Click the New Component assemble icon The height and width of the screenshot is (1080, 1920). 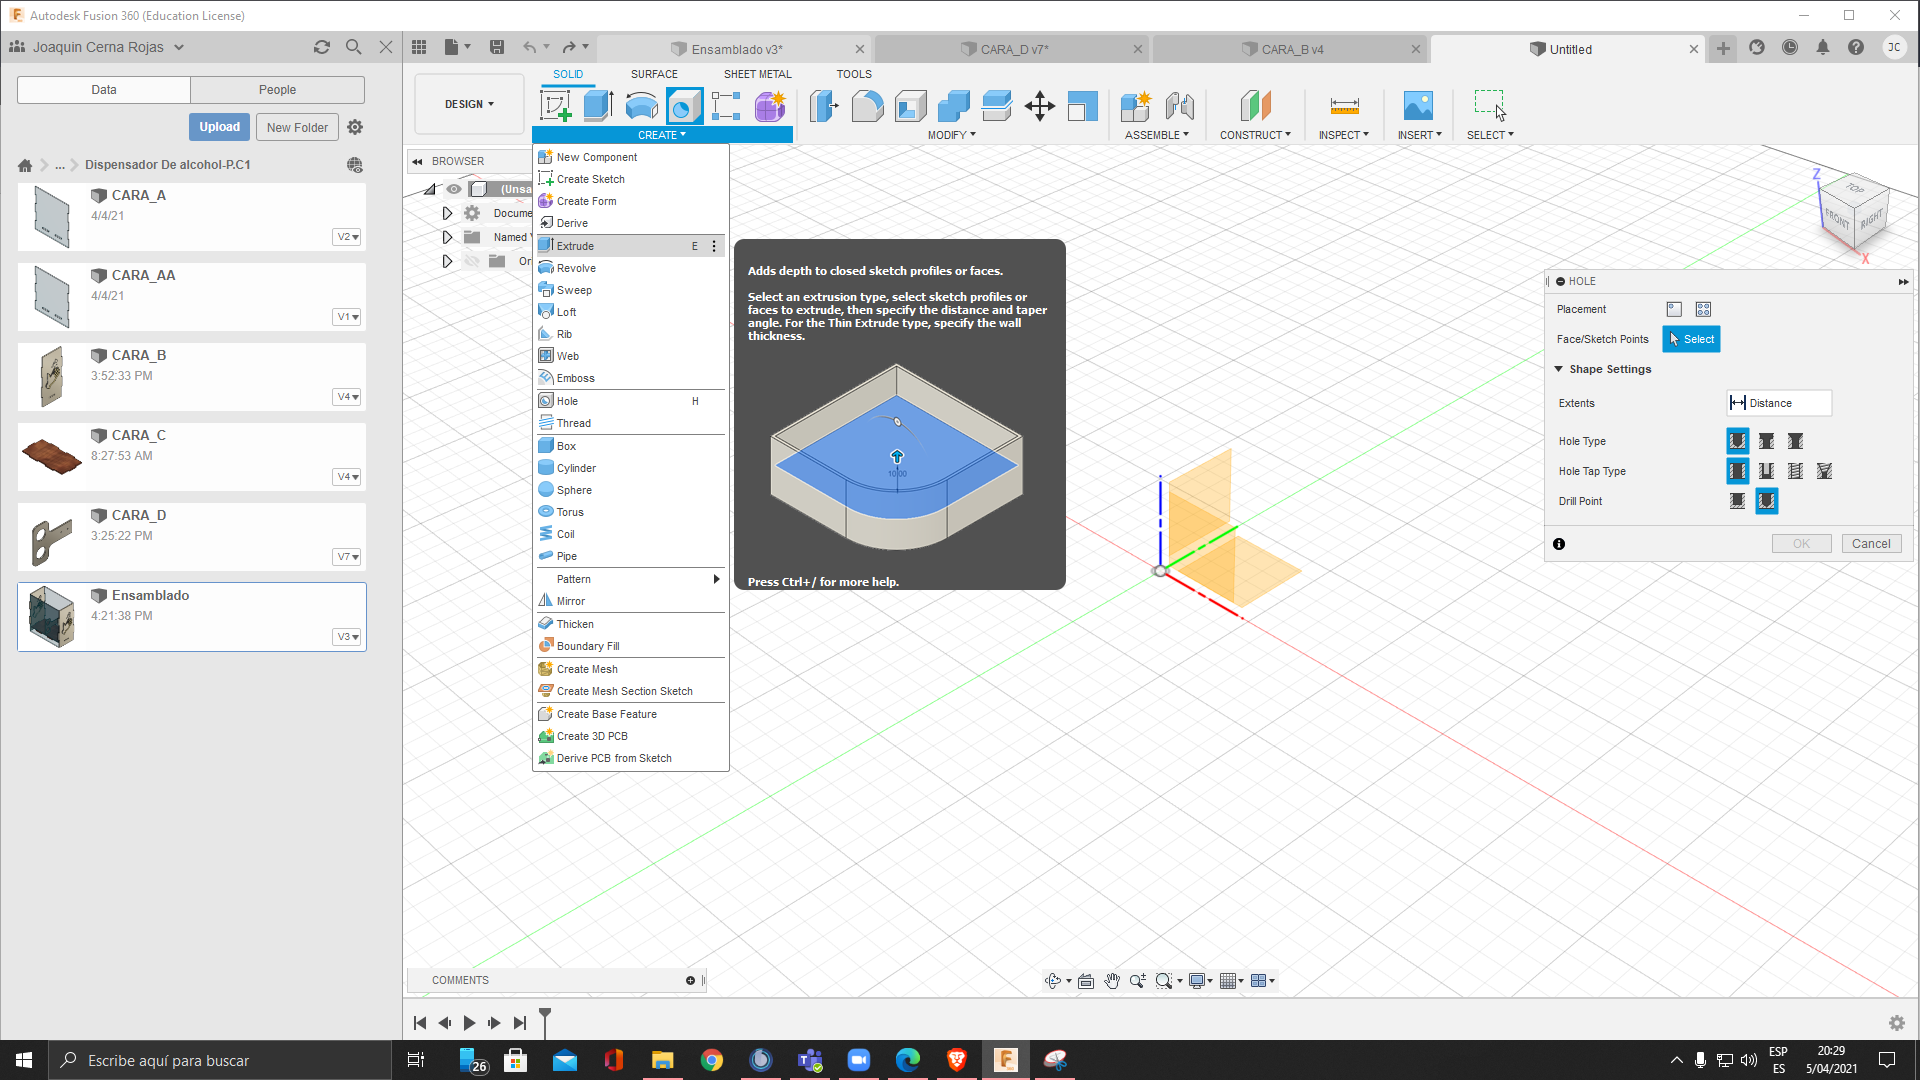pyautogui.click(x=1136, y=105)
